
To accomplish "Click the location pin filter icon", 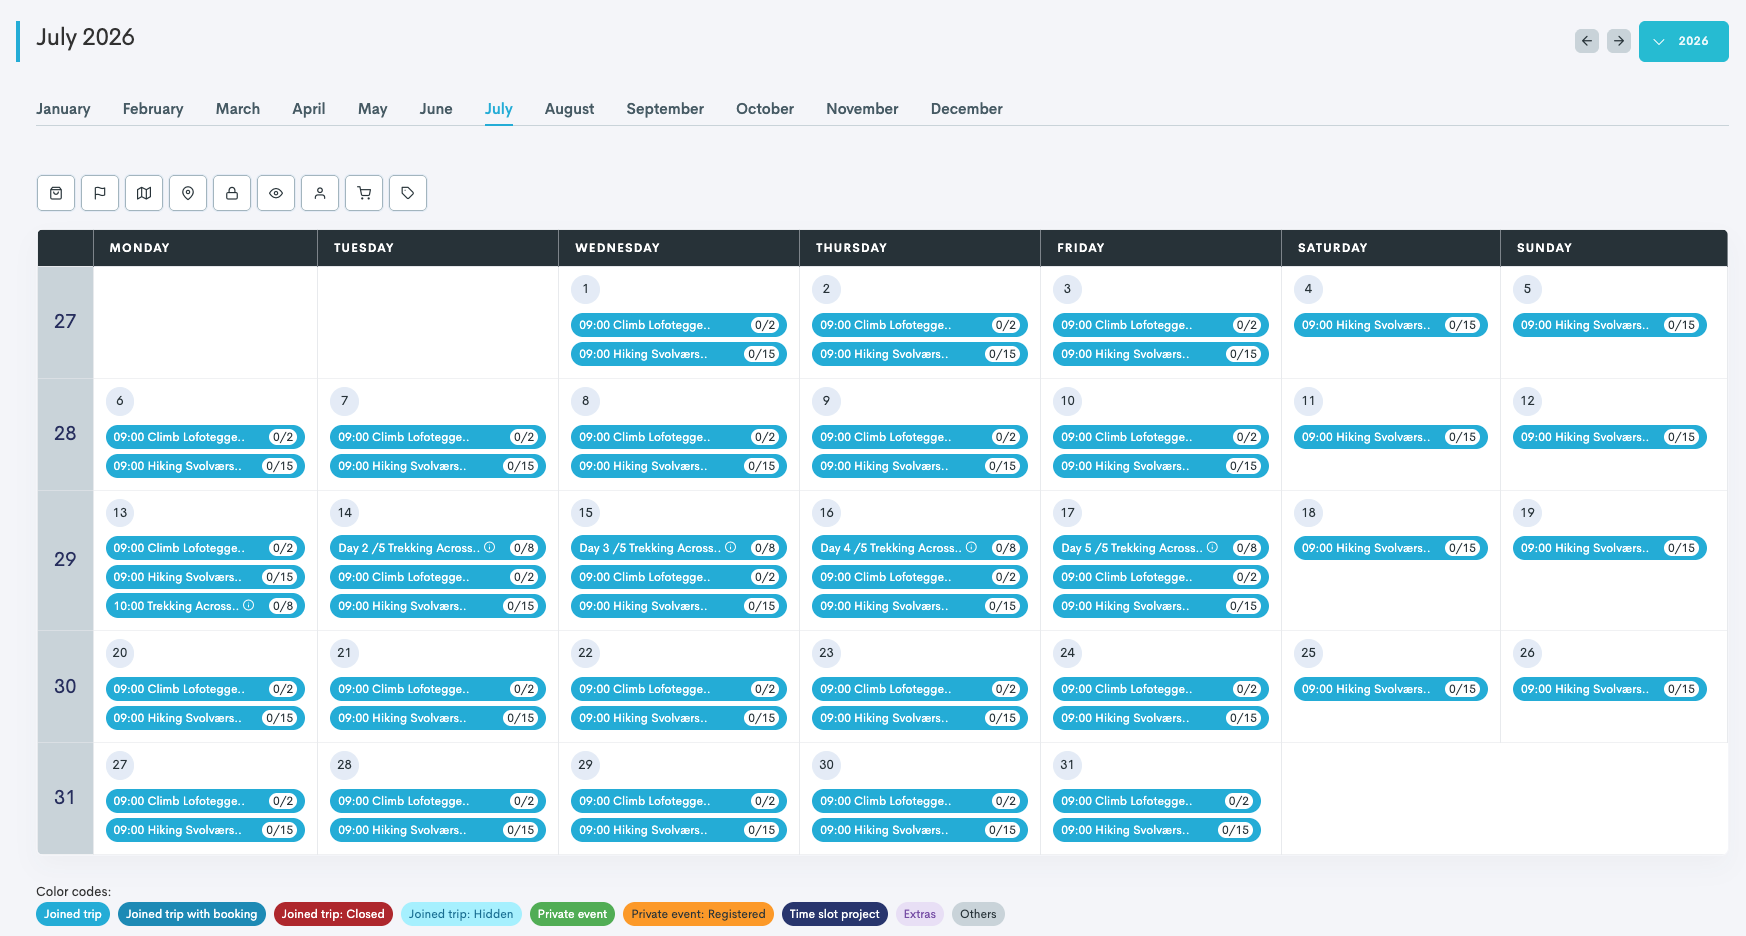I will (188, 193).
